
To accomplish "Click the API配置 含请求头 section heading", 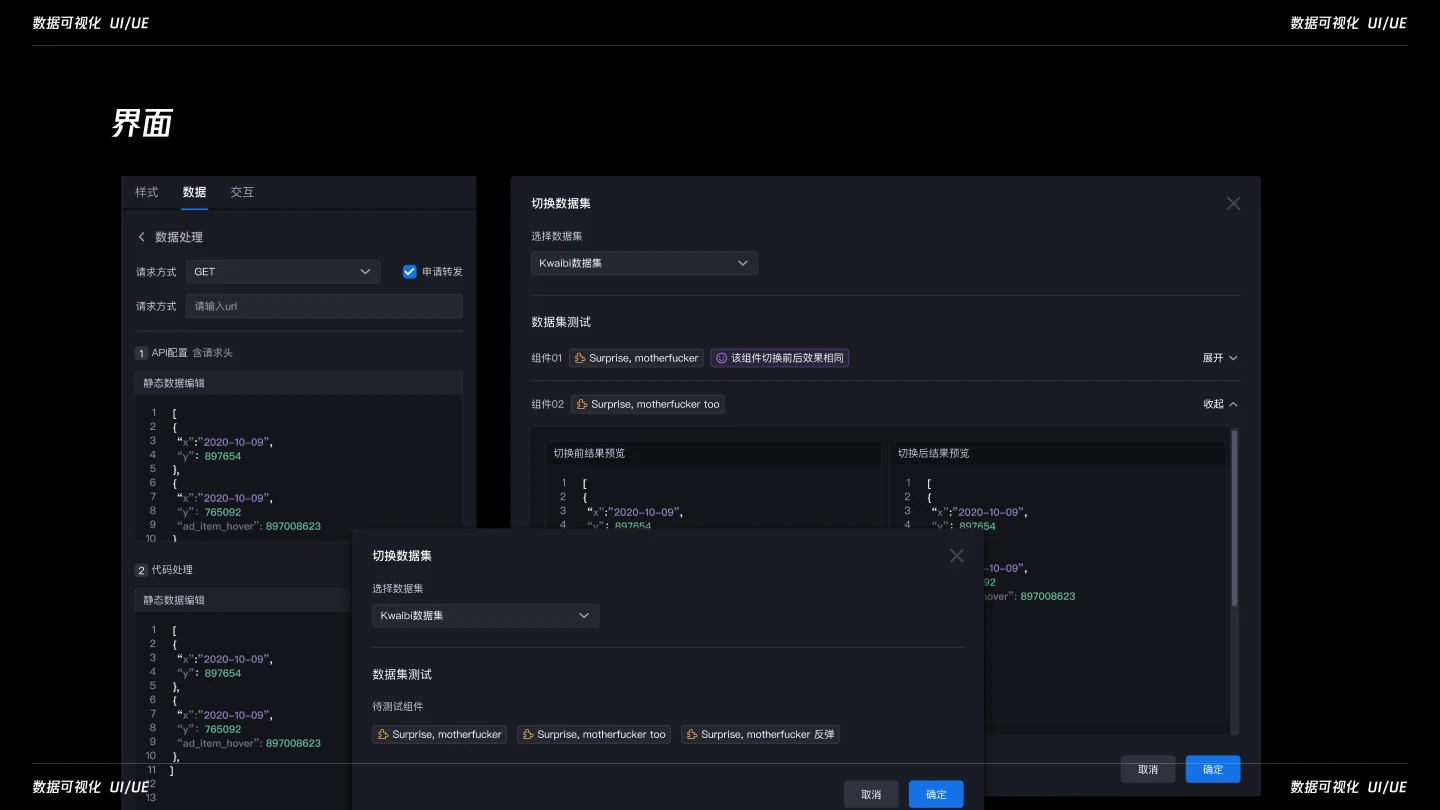I will 184,353.
